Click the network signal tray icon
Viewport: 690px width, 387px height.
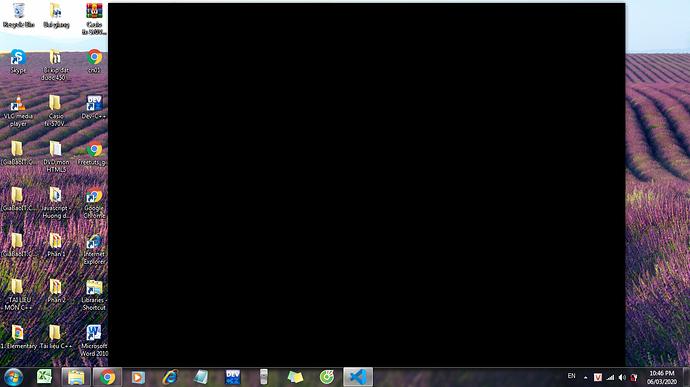pyautogui.click(x=610, y=377)
